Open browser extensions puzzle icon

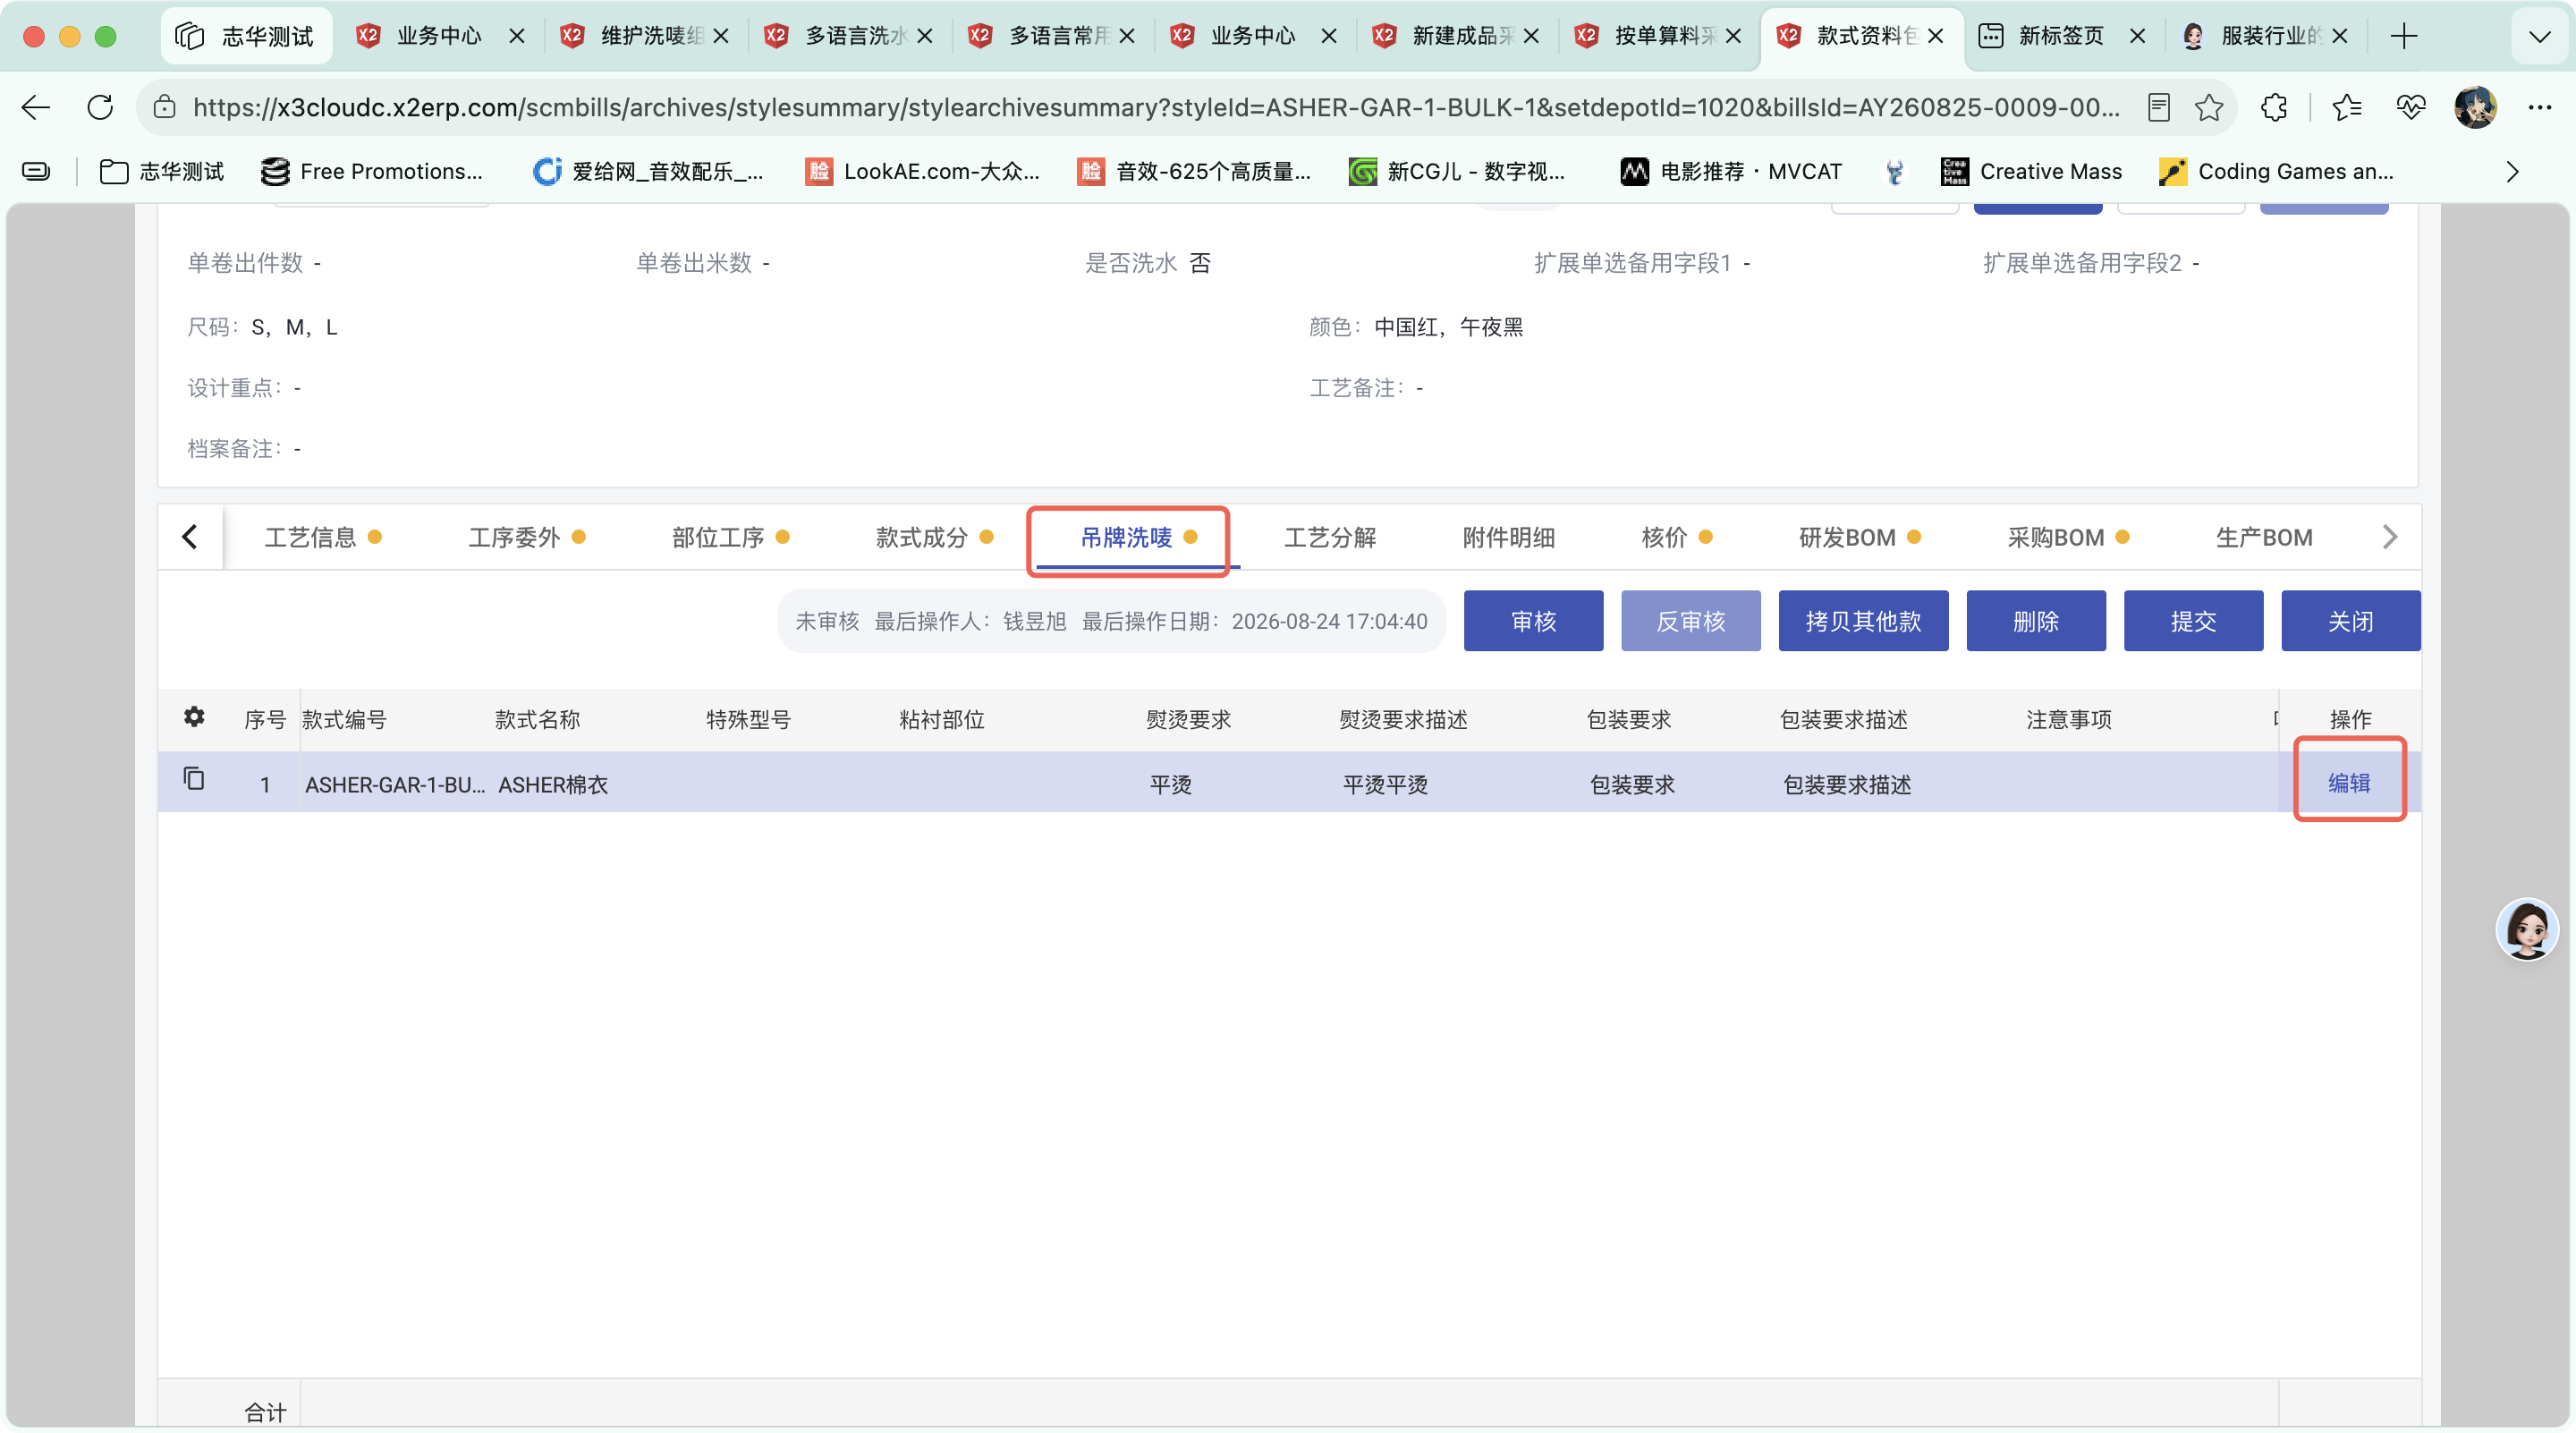pyautogui.click(x=2274, y=107)
